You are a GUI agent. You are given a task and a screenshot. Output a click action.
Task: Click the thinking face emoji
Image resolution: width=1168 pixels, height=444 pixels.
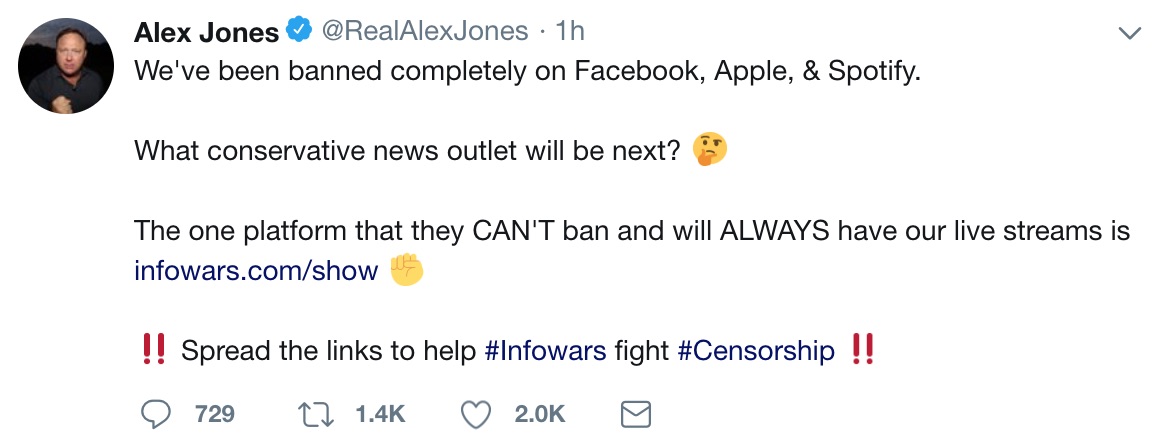(709, 150)
